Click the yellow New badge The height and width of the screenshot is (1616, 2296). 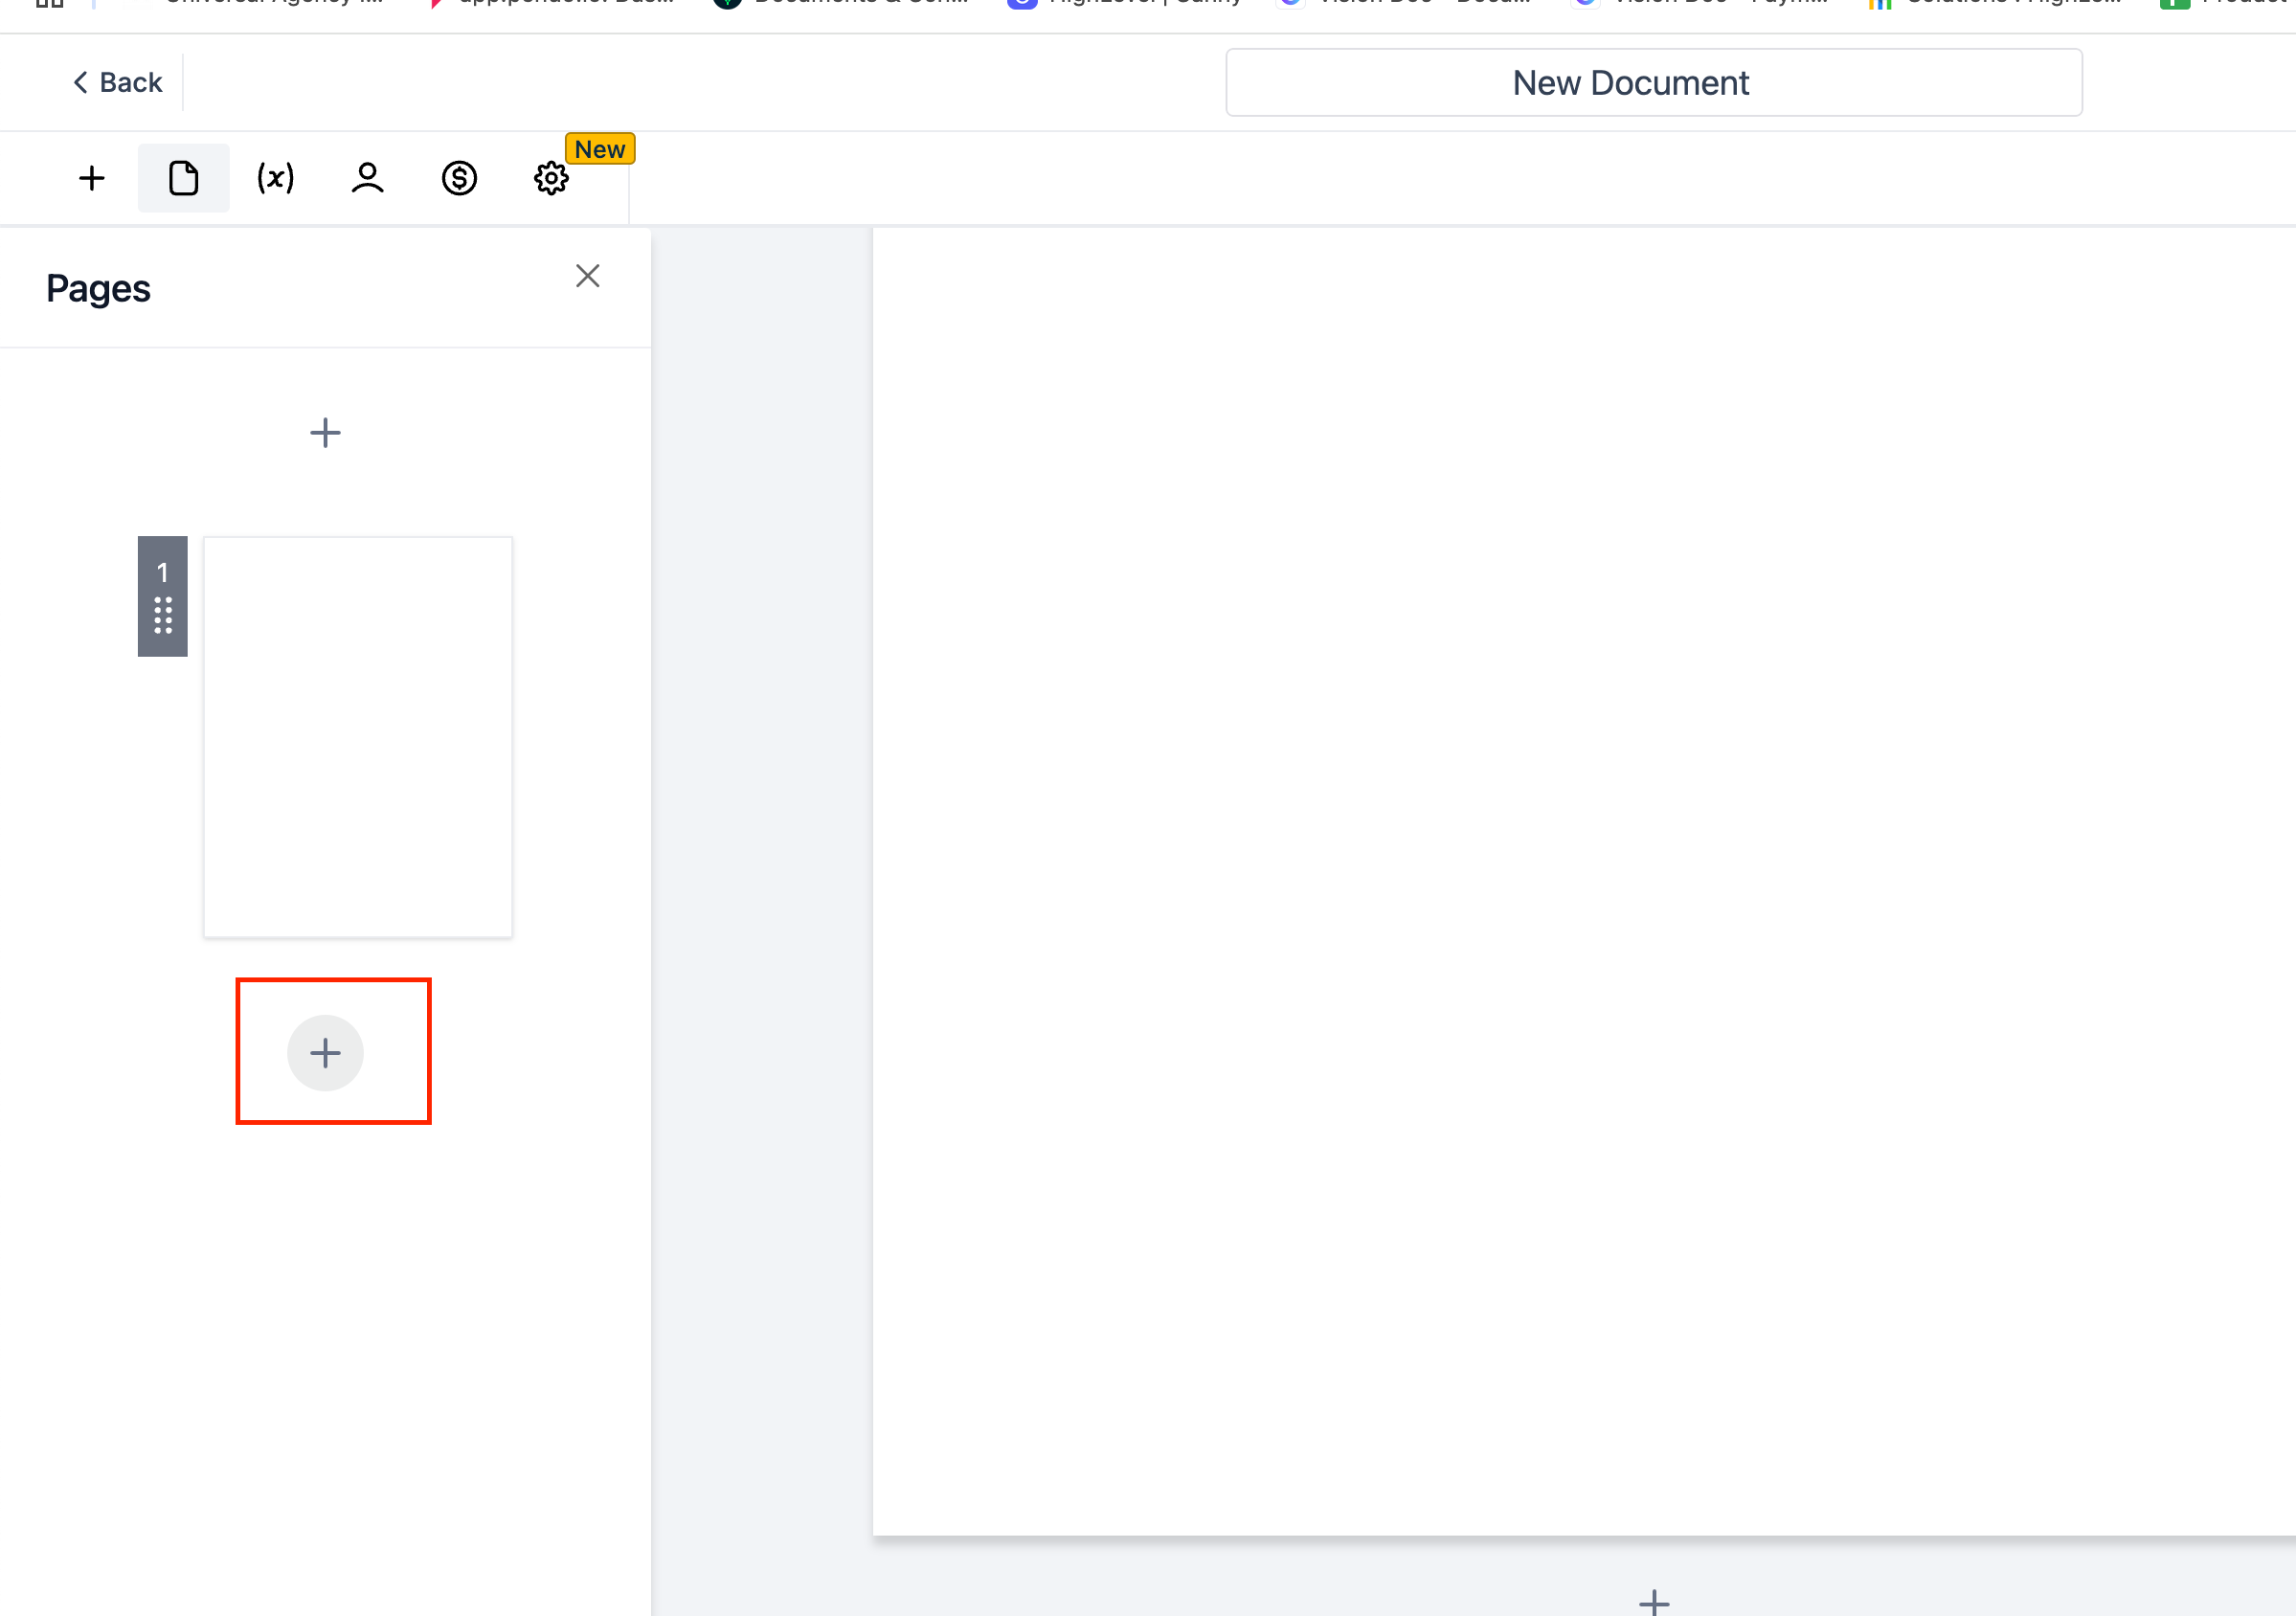599,149
